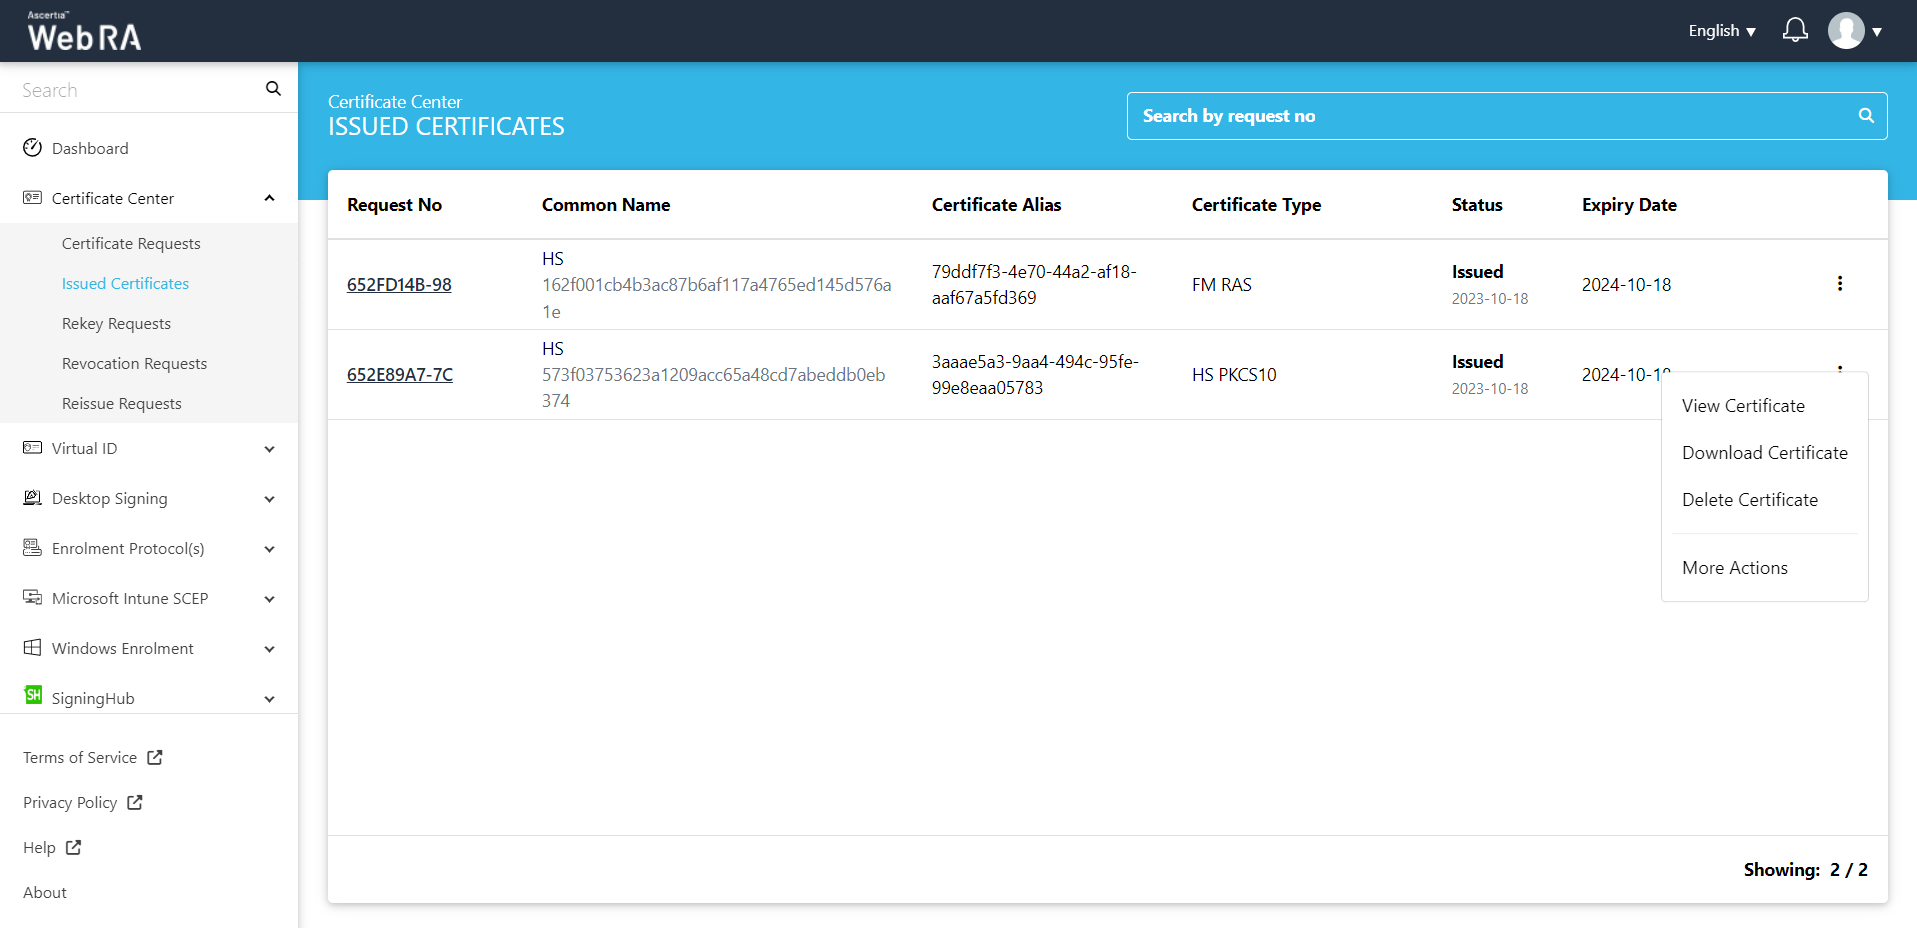Screen dimensions: 1917x928
Task: Focus the Search by request no field
Action: pyautogui.click(x=1490, y=116)
